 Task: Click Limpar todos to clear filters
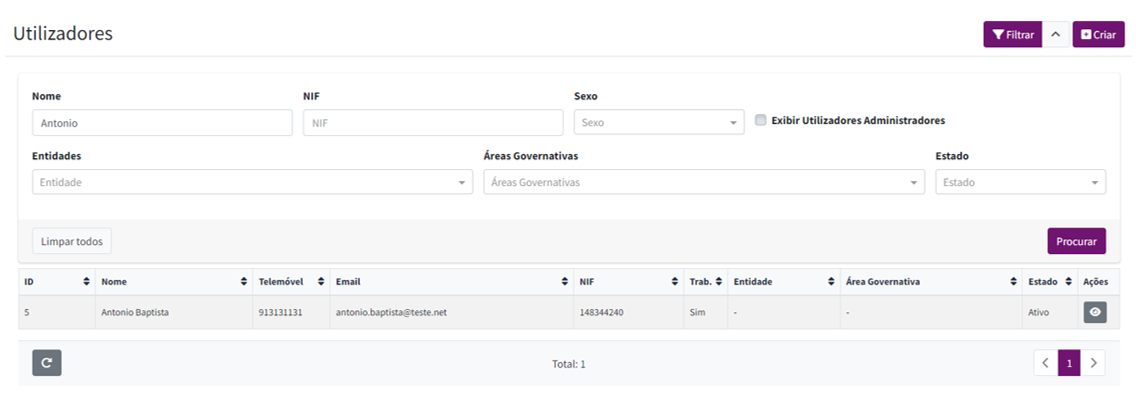coord(72,241)
